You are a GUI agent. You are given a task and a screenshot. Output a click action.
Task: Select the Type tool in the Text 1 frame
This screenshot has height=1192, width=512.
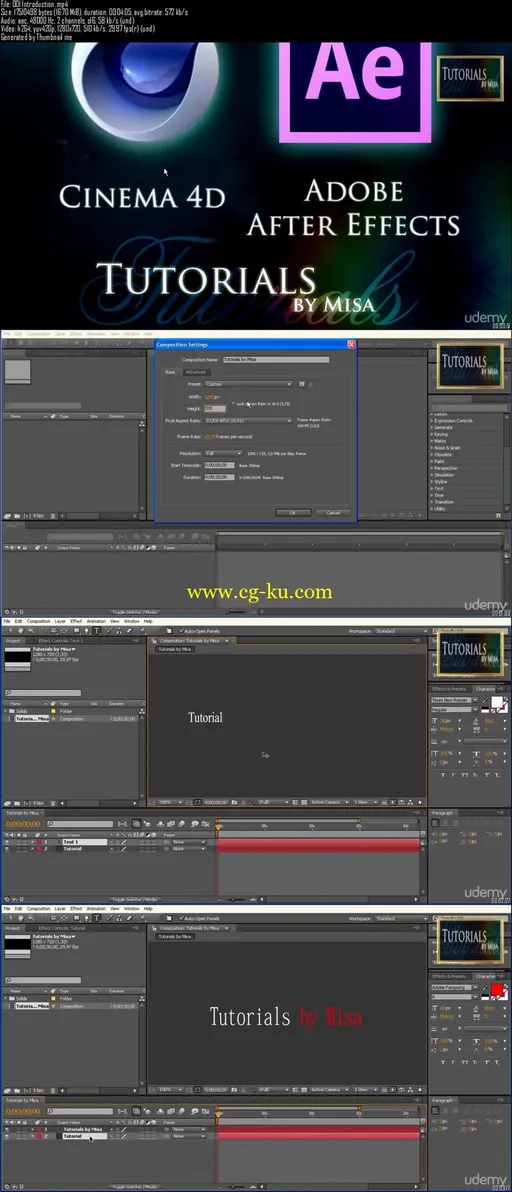(x=96, y=630)
